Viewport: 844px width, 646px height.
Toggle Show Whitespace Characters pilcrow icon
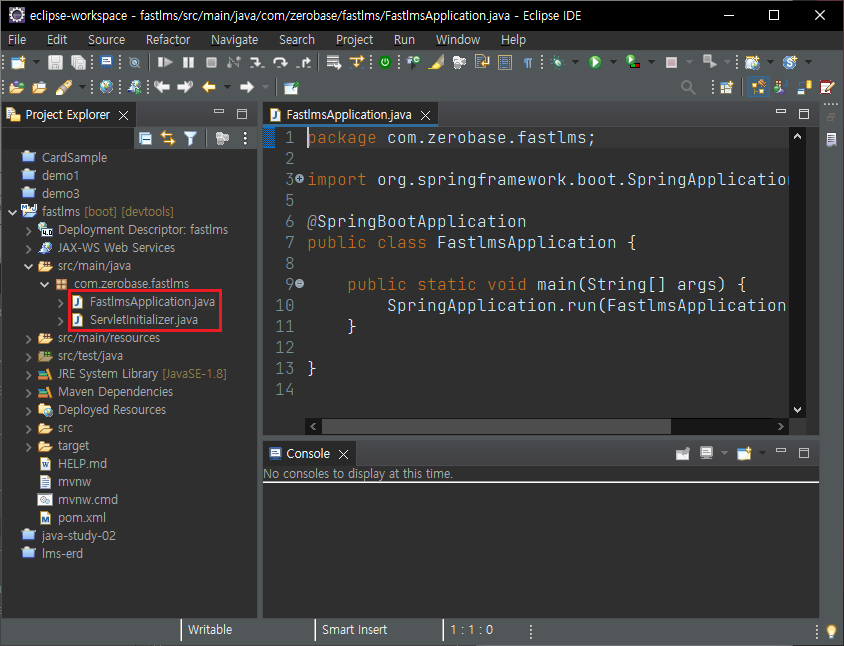(x=528, y=63)
